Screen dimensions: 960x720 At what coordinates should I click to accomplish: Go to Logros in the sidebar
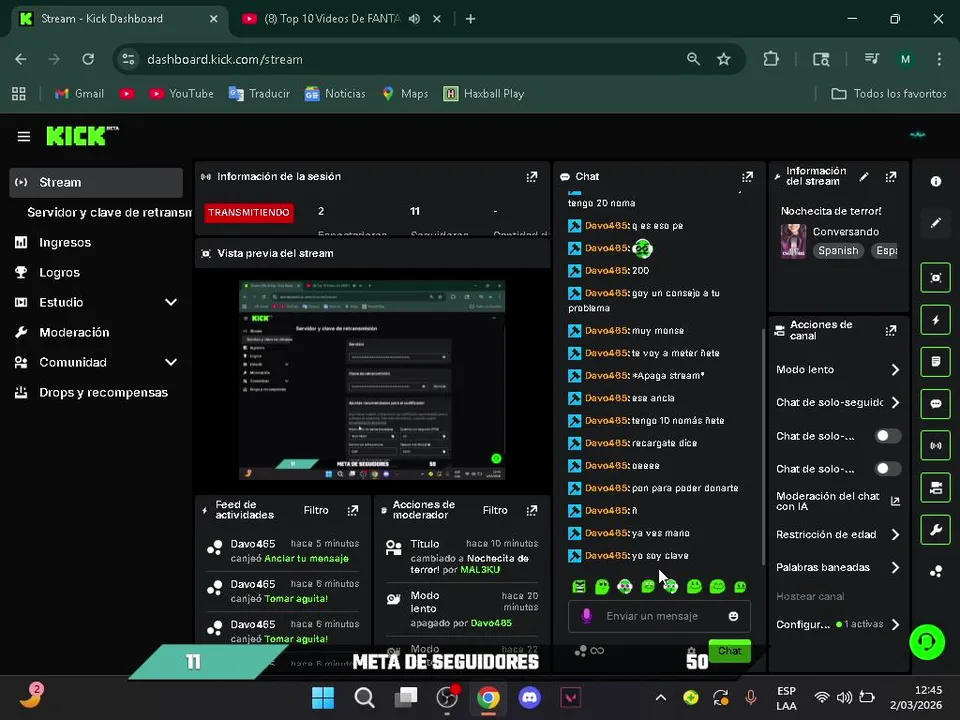click(x=59, y=272)
